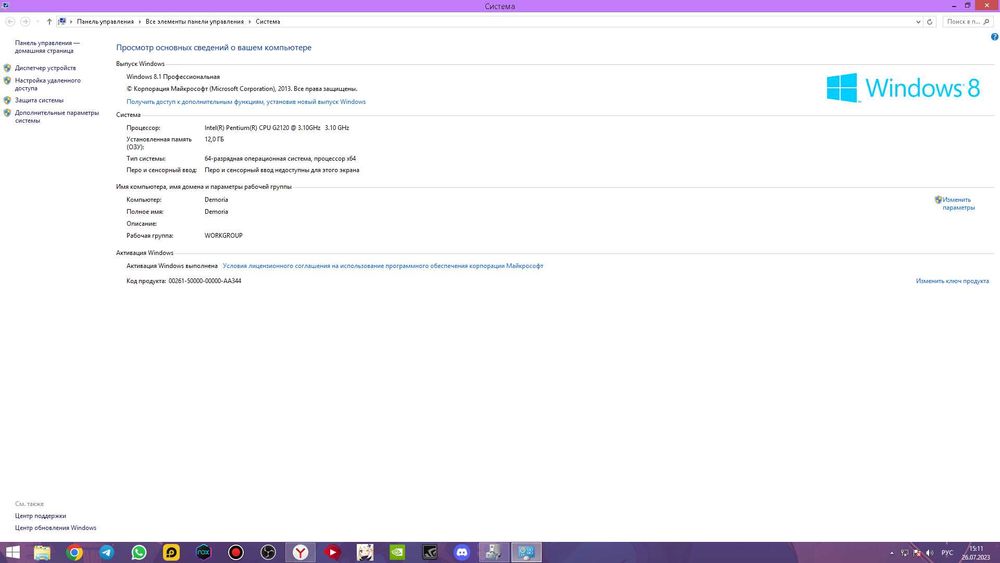Click 'Изменить параметры' for the computer name
The image size is (1000, 563).
click(957, 203)
